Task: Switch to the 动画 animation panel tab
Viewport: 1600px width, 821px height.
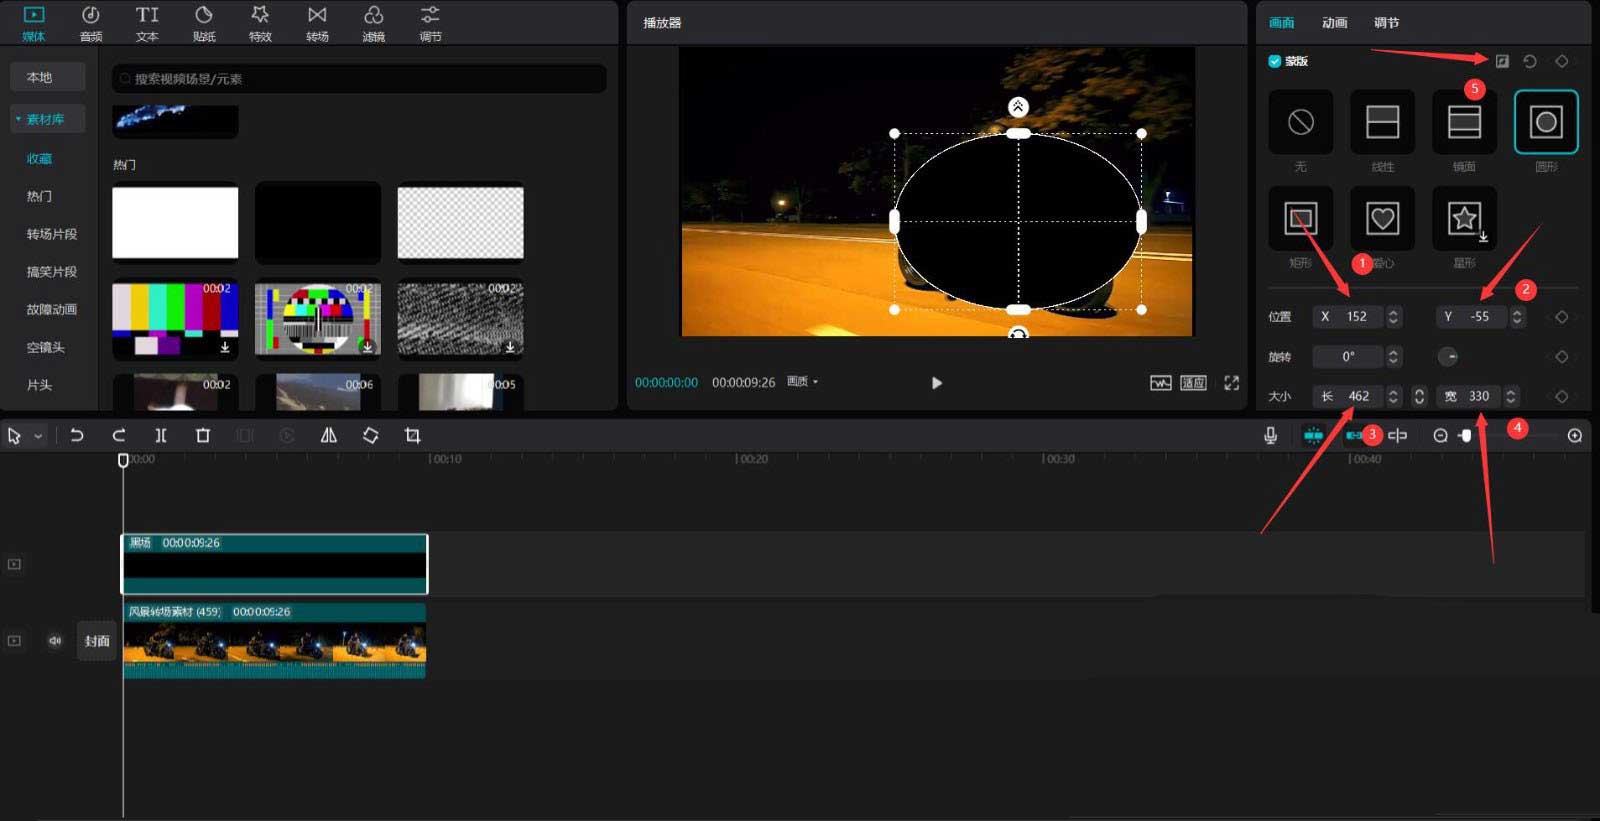Action: [x=1334, y=22]
